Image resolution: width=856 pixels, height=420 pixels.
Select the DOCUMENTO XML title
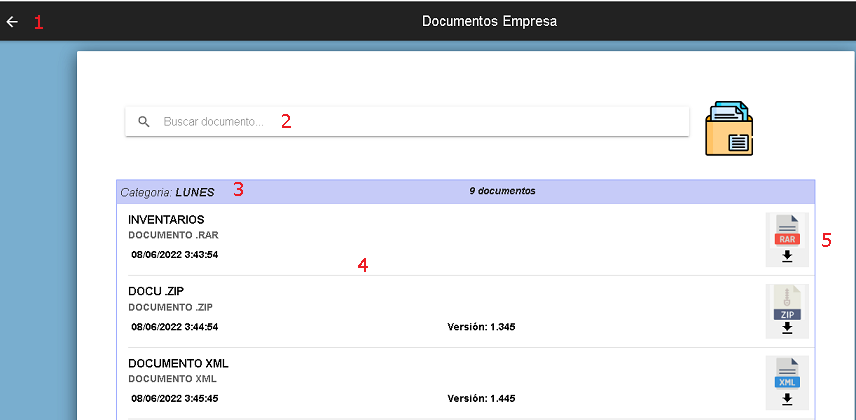pyautogui.click(x=179, y=363)
